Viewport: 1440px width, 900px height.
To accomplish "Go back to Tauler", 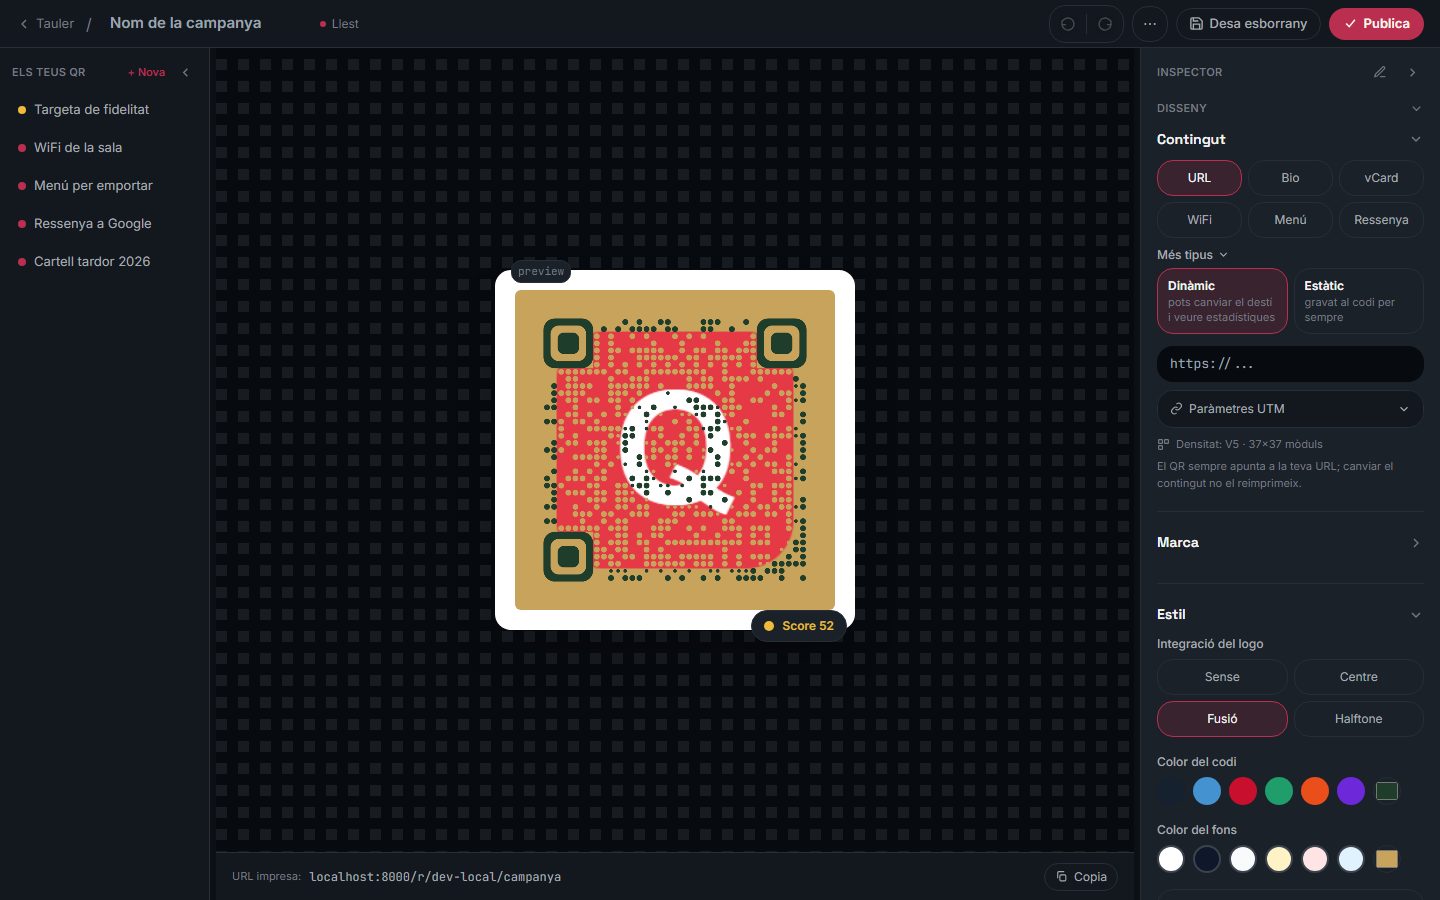I will 47,24.
